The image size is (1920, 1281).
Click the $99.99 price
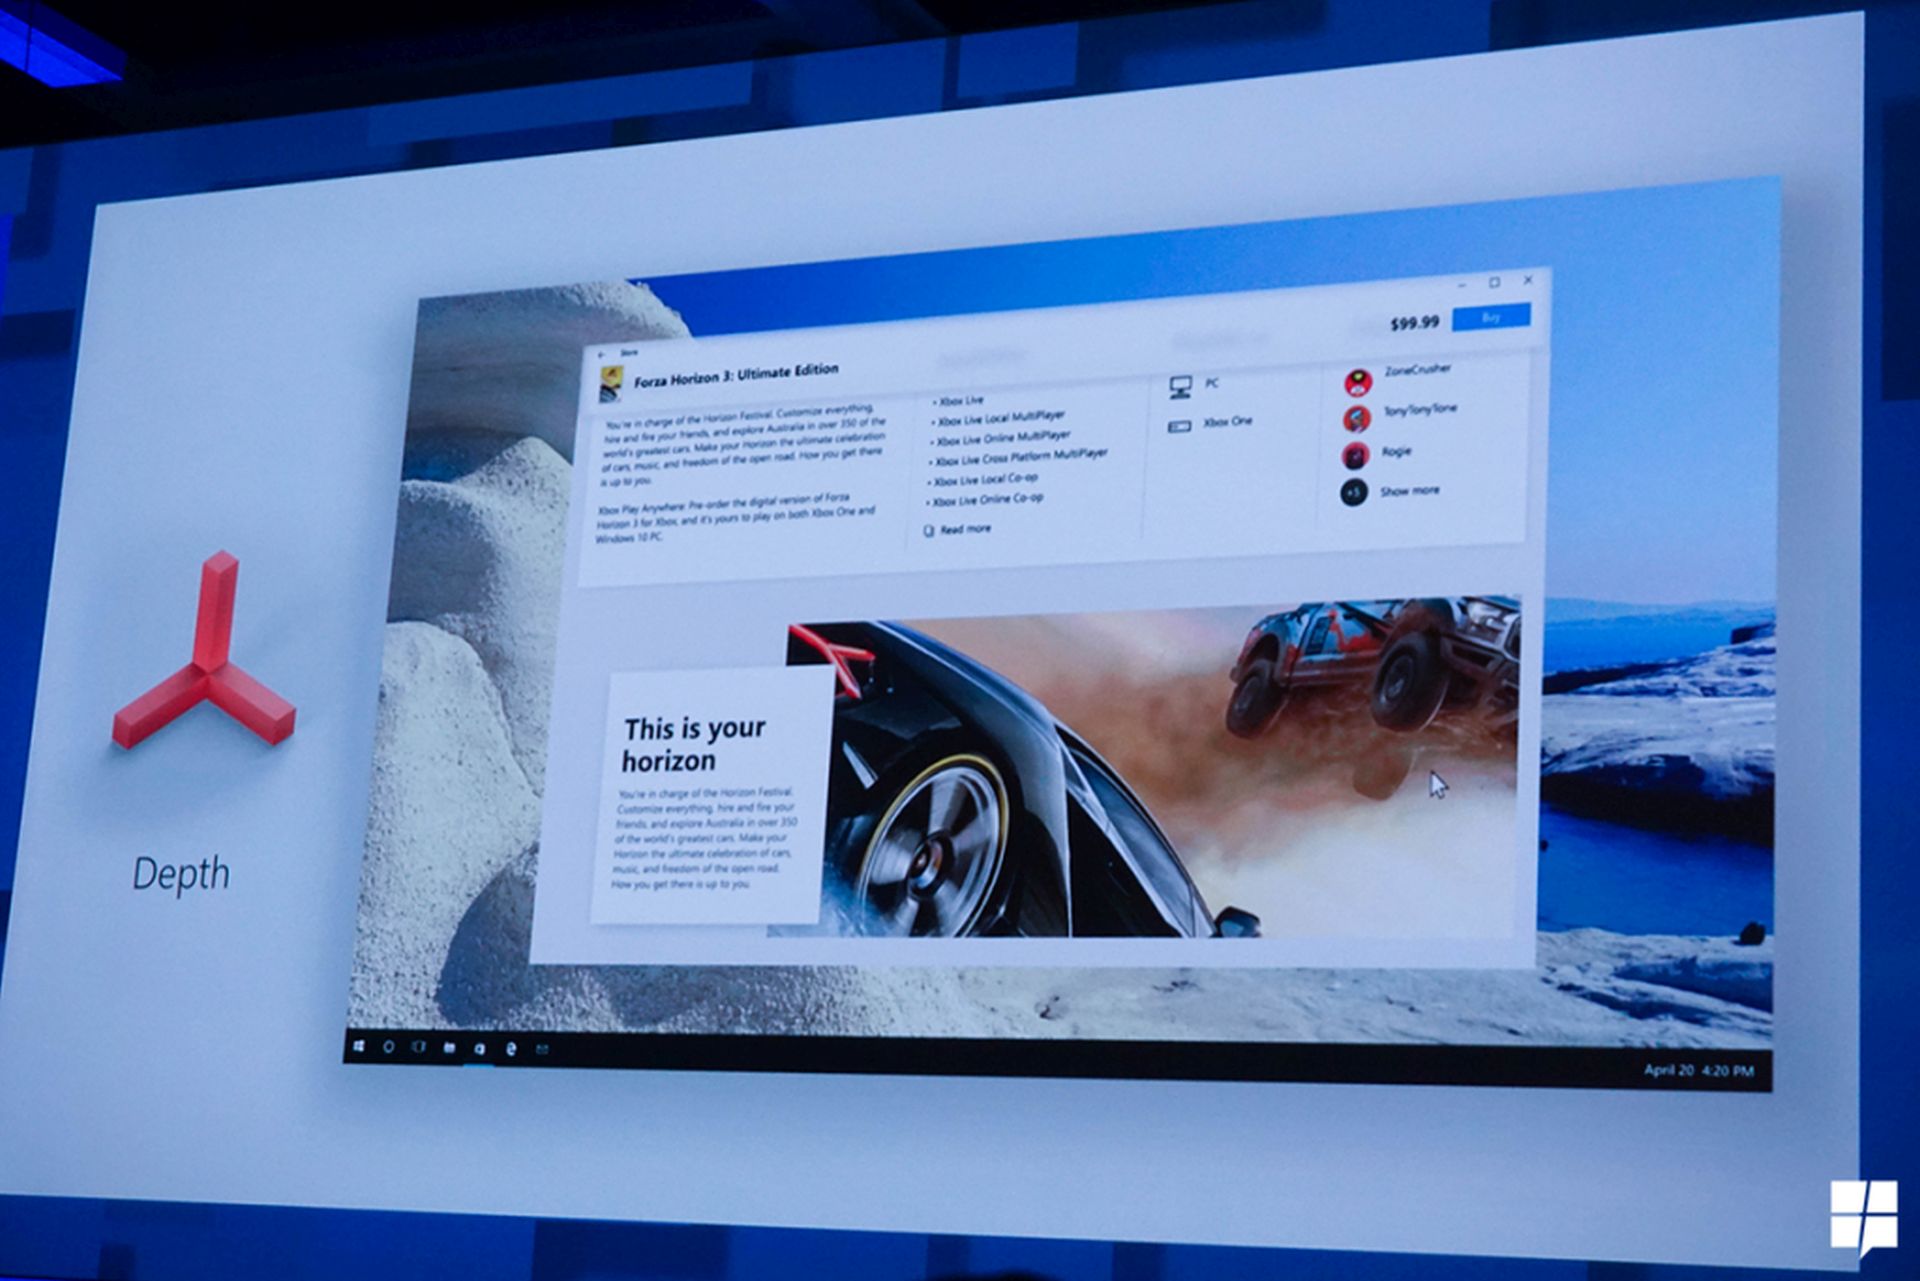pos(1415,322)
